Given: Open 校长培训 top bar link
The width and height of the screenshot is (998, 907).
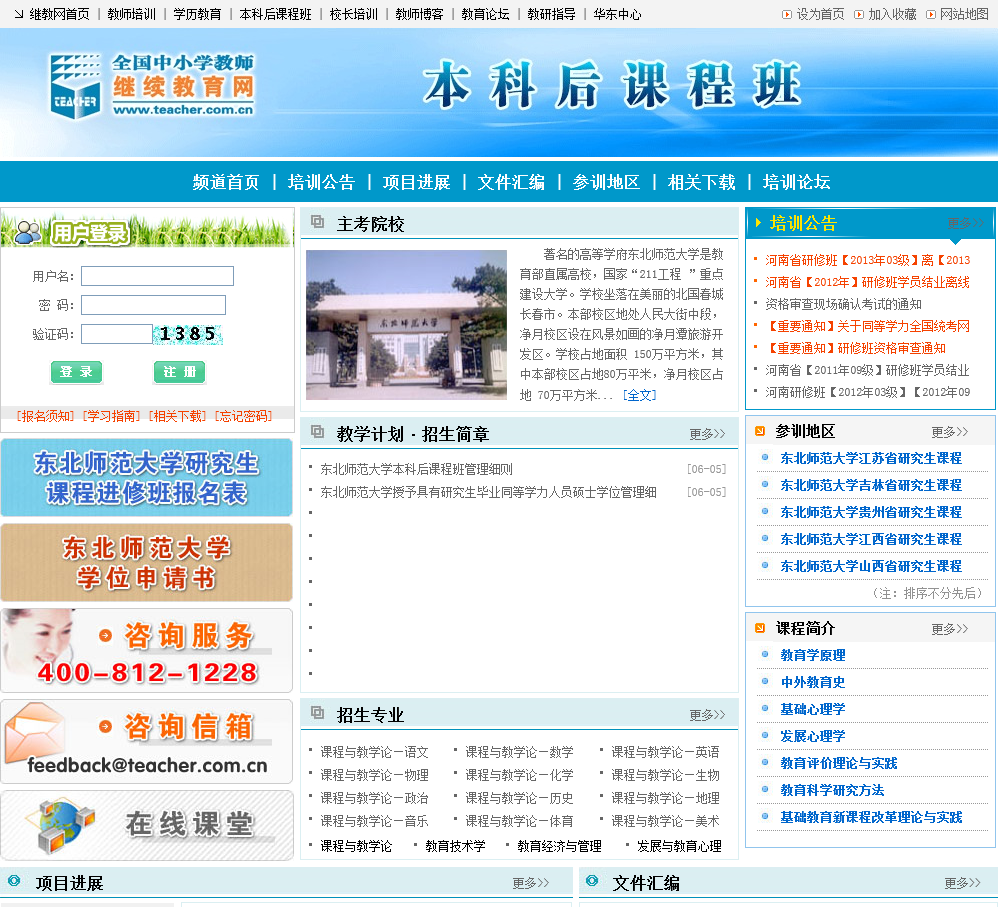Looking at the screenshot, I should tap(353, 14).
